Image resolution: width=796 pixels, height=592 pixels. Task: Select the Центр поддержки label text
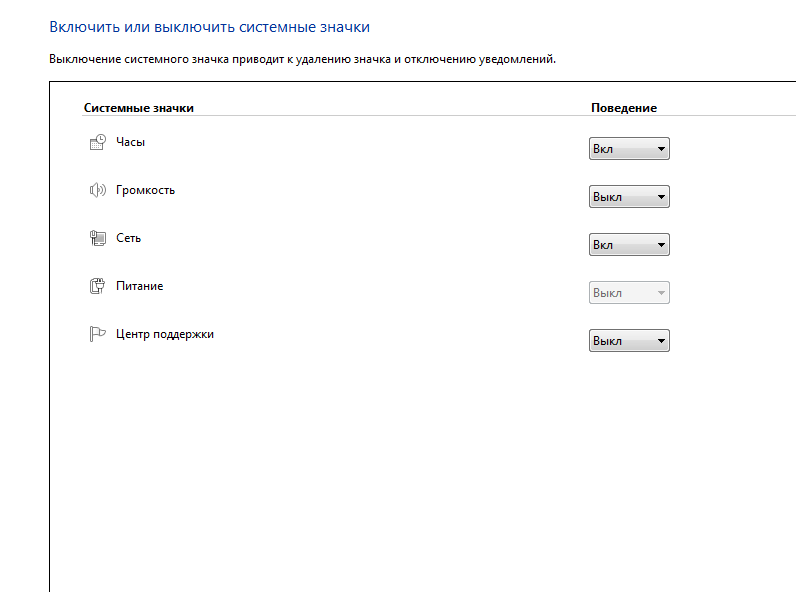coord(165,335)
